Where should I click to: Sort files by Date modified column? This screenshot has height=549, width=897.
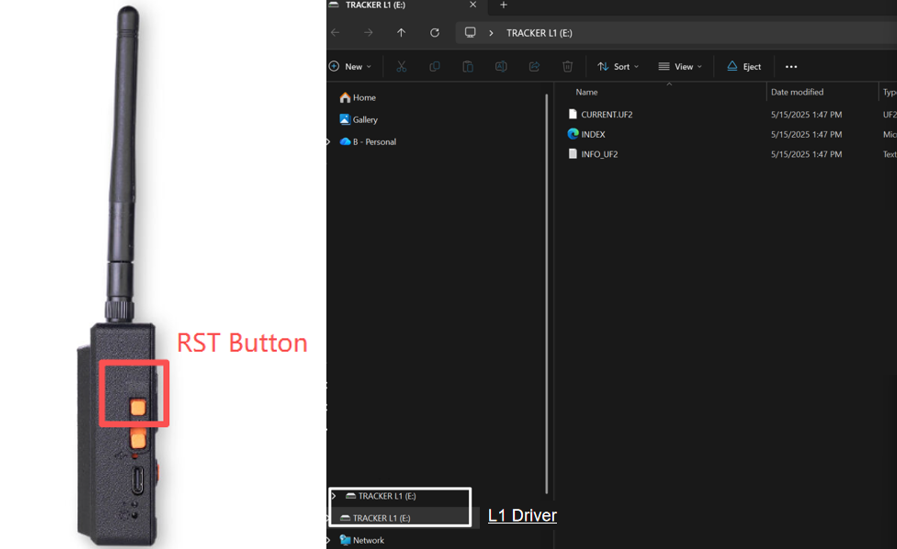click(x=797, y=92)
